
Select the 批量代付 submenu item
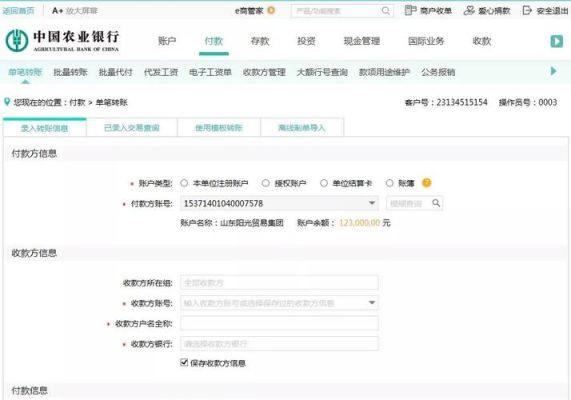point(115,72)
